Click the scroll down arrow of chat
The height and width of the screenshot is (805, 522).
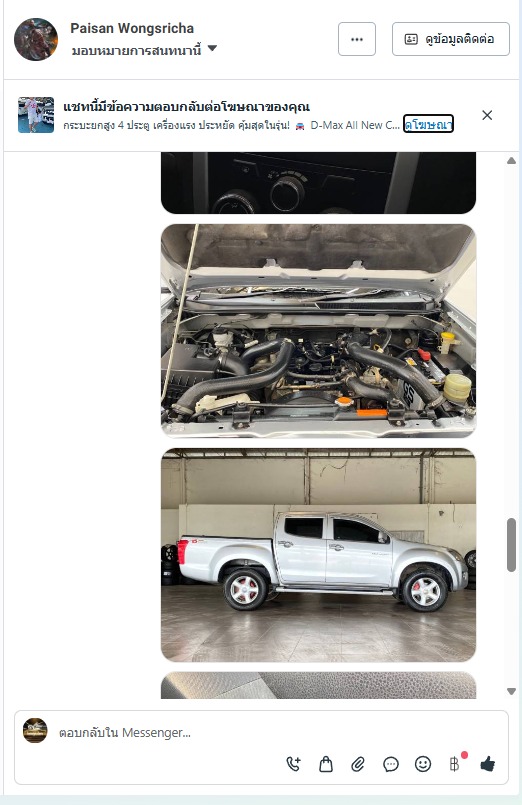click(511, 692)
